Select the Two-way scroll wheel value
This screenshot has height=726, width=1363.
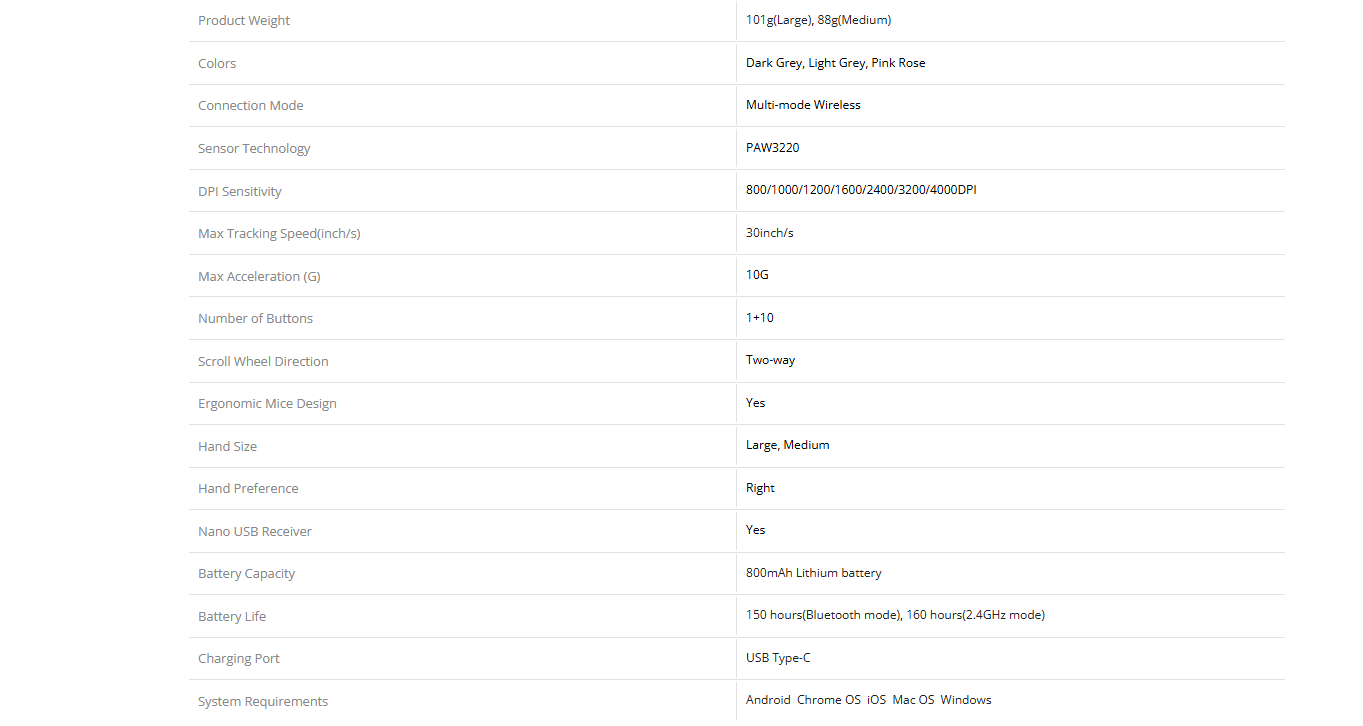click(770, 360)
